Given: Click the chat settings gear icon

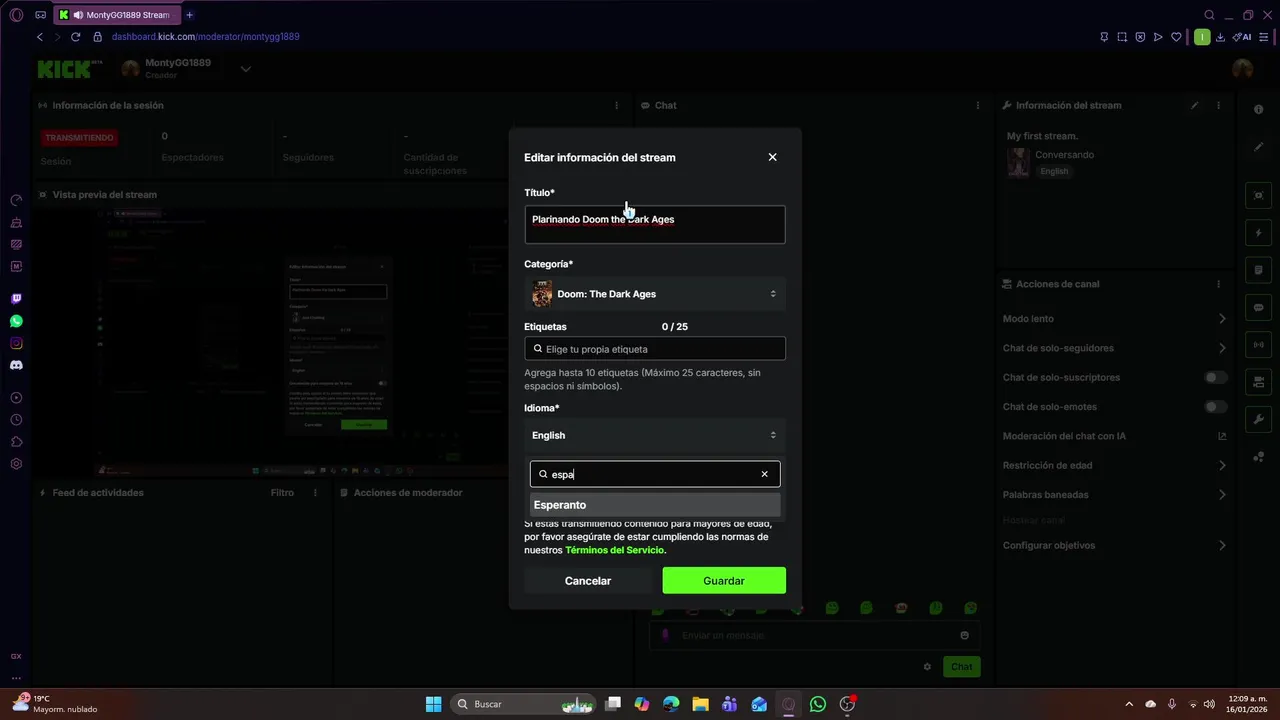Looking at the screenshot, I should [x=927, y=667].
